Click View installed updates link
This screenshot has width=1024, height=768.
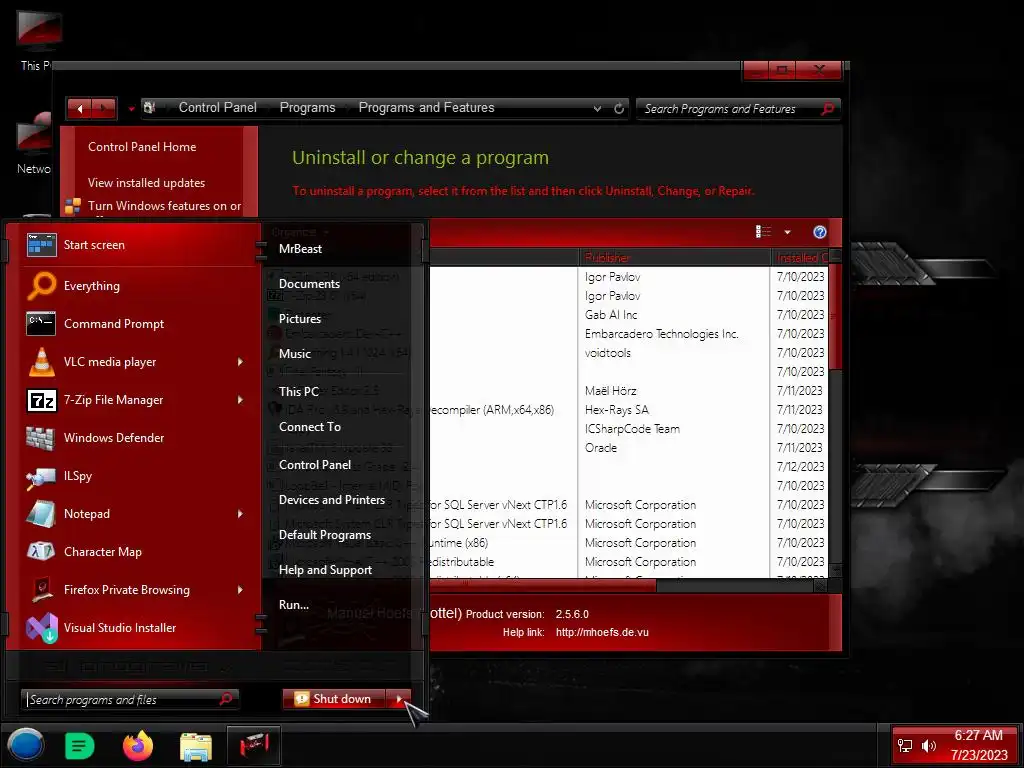tap(146, 183)
